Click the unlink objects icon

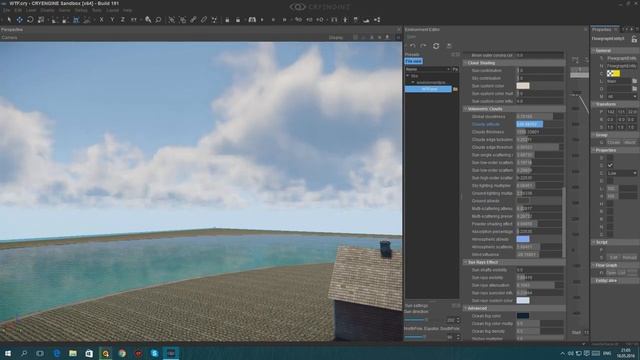click(204, 20)
